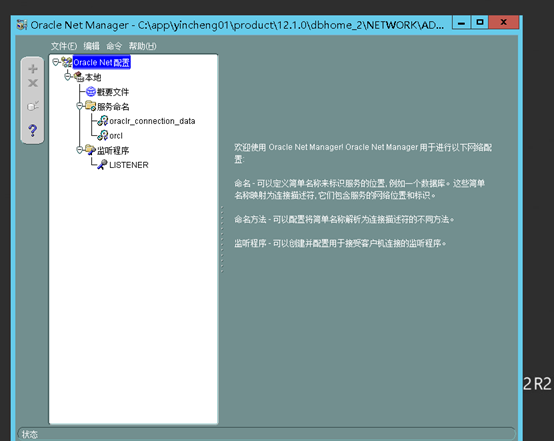Click the plus (create) toolbar icon
Screen dimensions: 554x441
tap(33, 69)
